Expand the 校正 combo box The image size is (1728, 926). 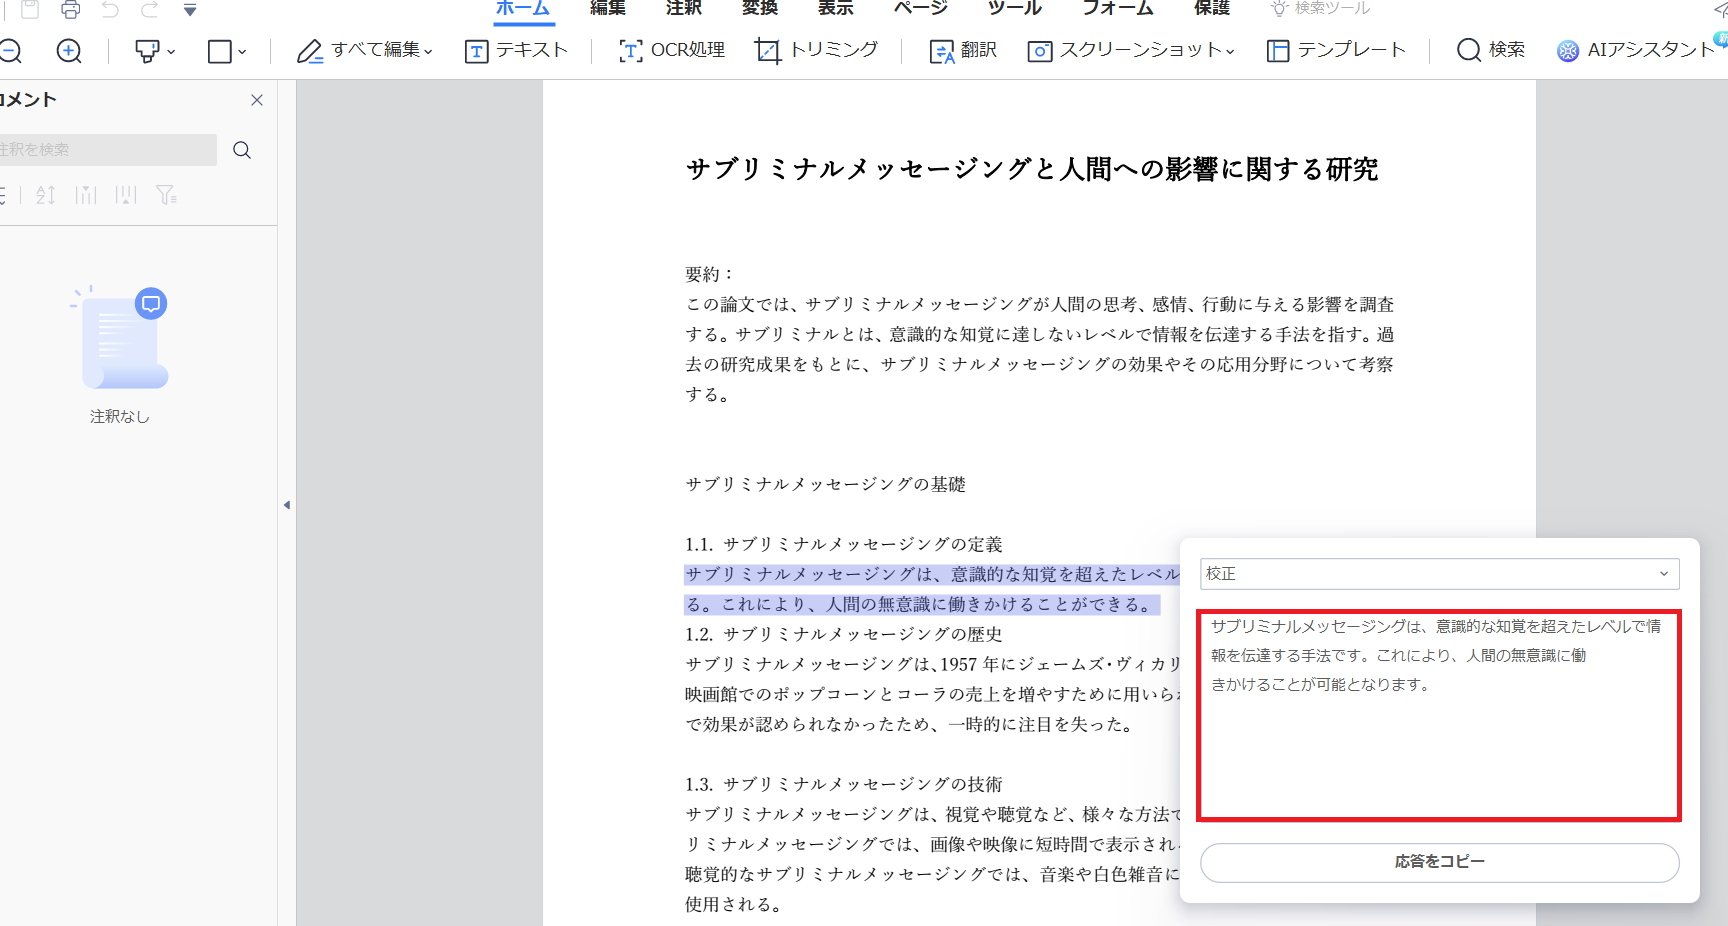[x=1439, y=574]
